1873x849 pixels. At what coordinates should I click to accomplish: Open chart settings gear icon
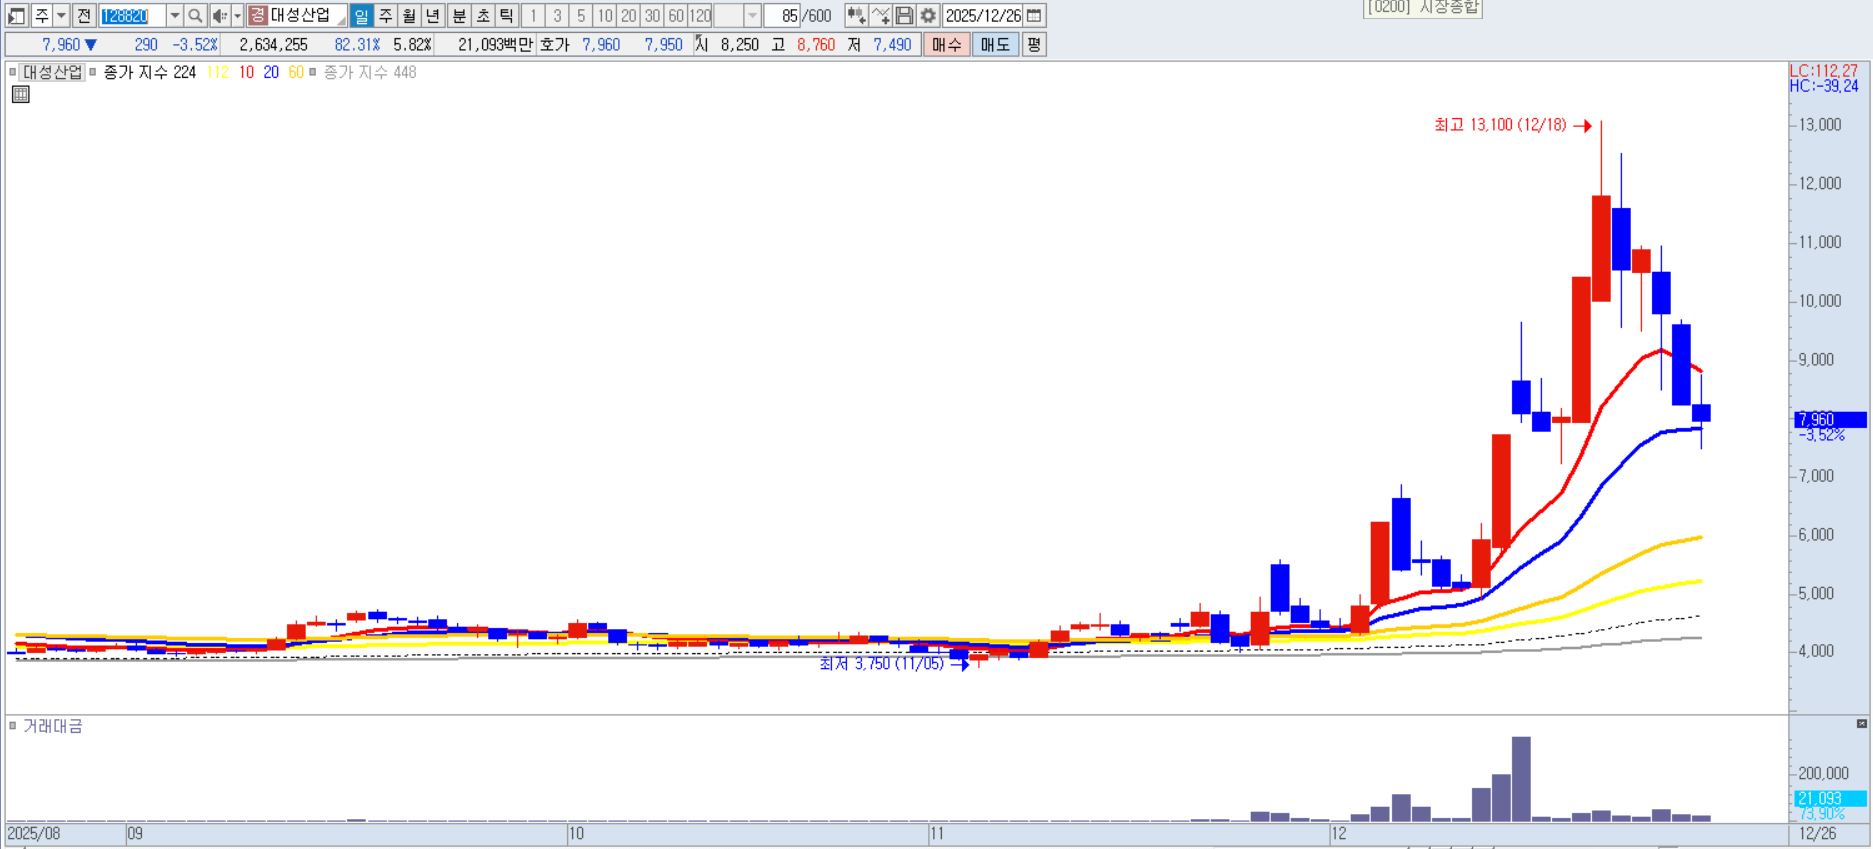pyautogui.click(x=928, y=16)
